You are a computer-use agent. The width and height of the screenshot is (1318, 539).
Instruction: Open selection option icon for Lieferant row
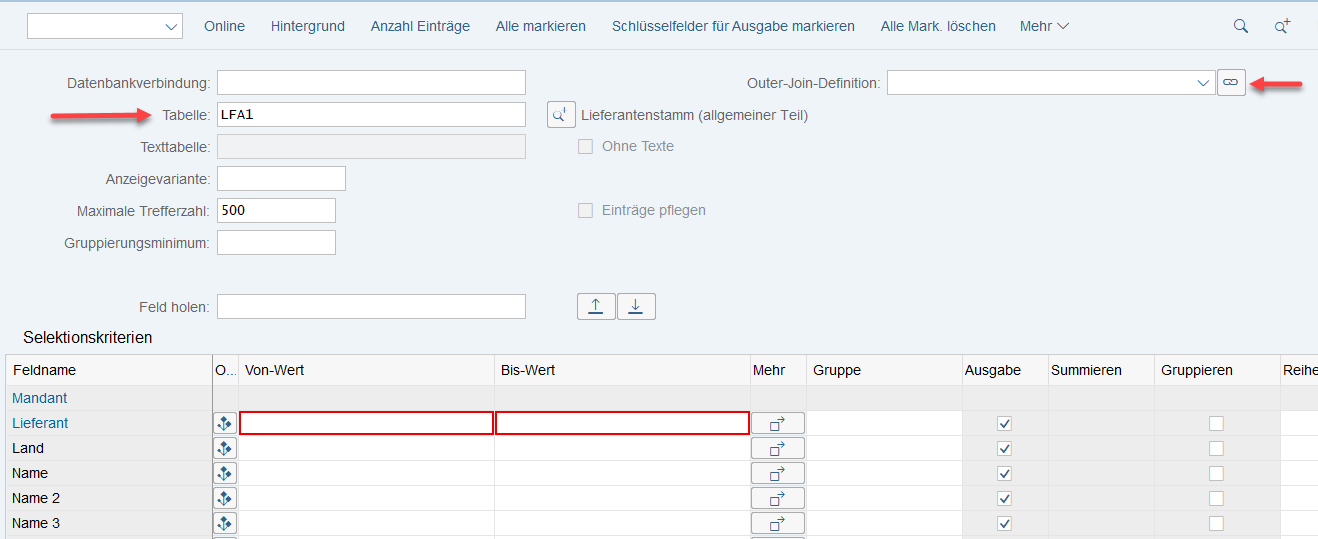tap(225, 423)
